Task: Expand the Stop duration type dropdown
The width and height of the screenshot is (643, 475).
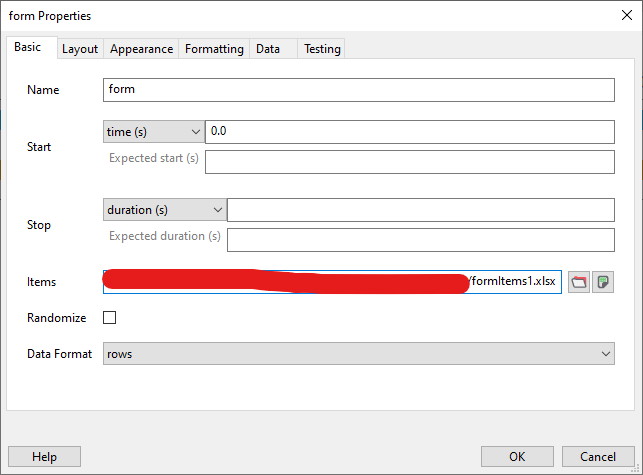Action: (x=165, y=210)
